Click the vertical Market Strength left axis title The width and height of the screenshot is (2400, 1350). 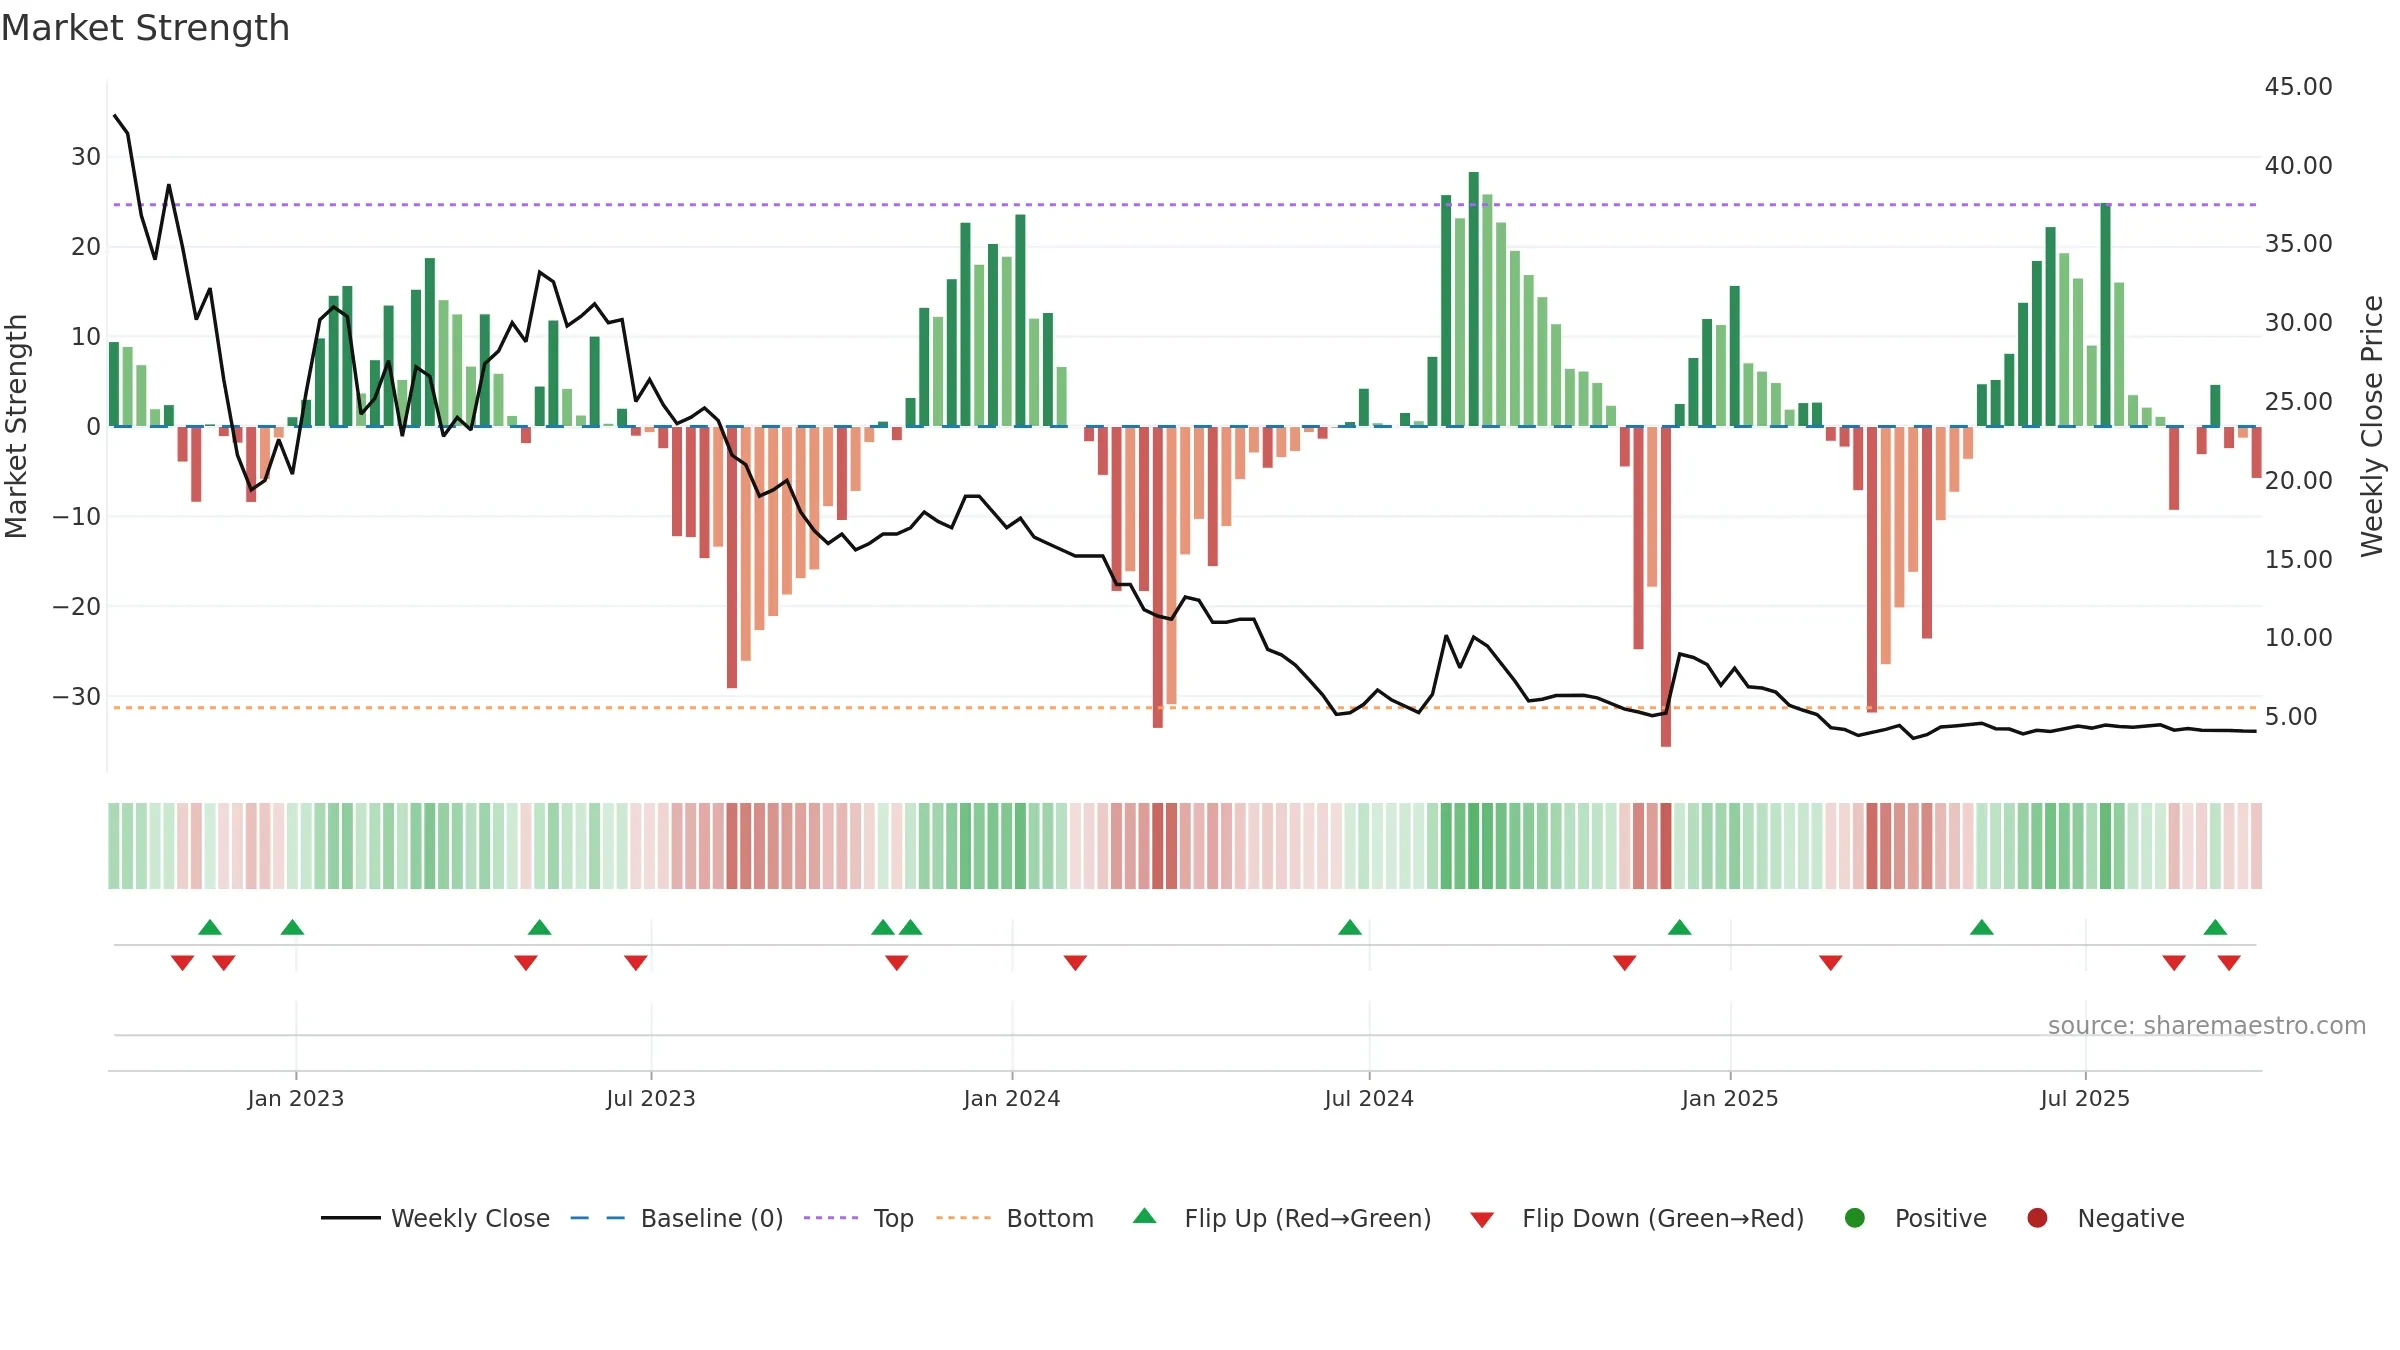coord(16,426)
